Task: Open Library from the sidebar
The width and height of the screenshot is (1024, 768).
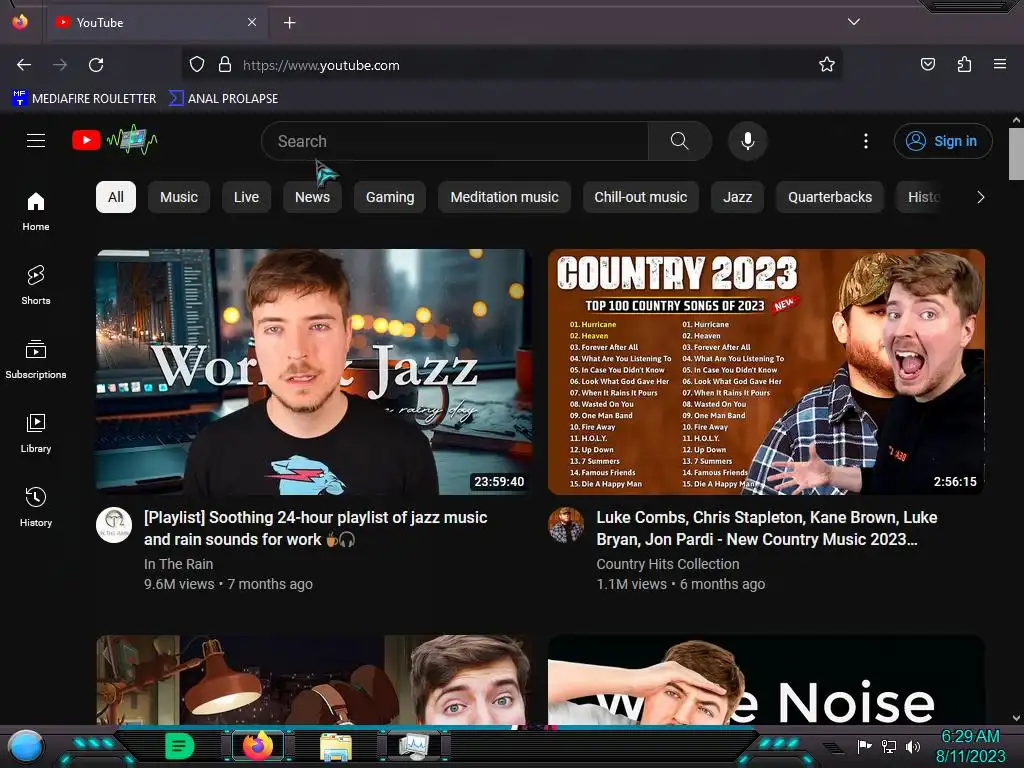Action: 36,433
